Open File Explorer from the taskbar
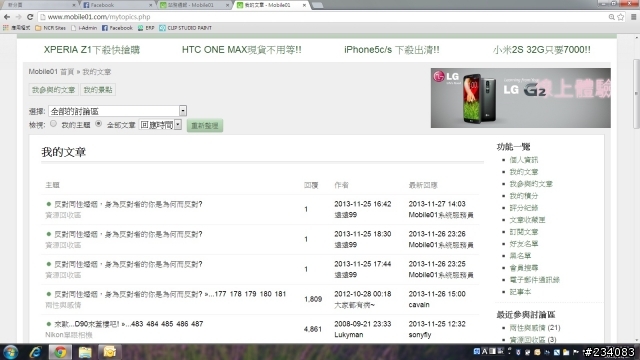 pos(85,352)
